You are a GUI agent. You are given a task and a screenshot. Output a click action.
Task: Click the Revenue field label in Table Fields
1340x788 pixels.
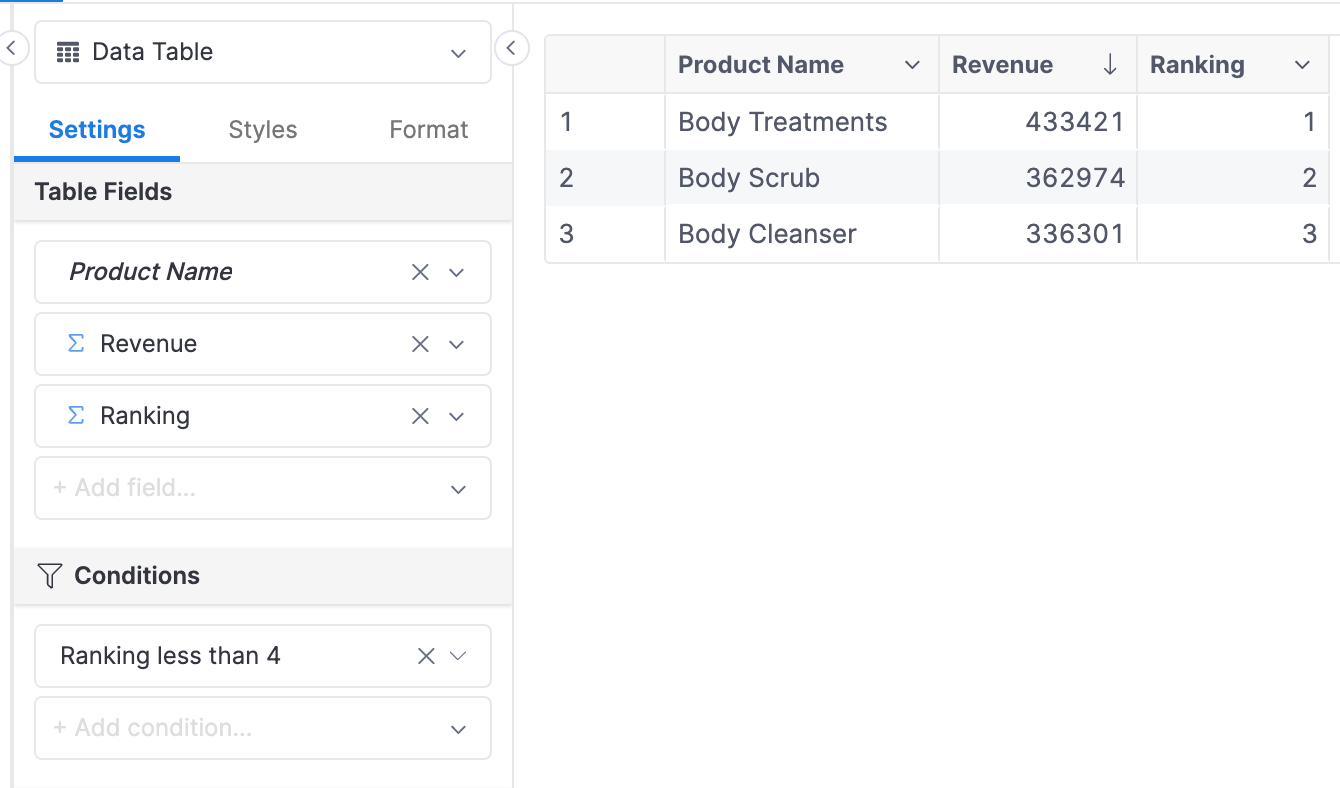tap(149, 344)
